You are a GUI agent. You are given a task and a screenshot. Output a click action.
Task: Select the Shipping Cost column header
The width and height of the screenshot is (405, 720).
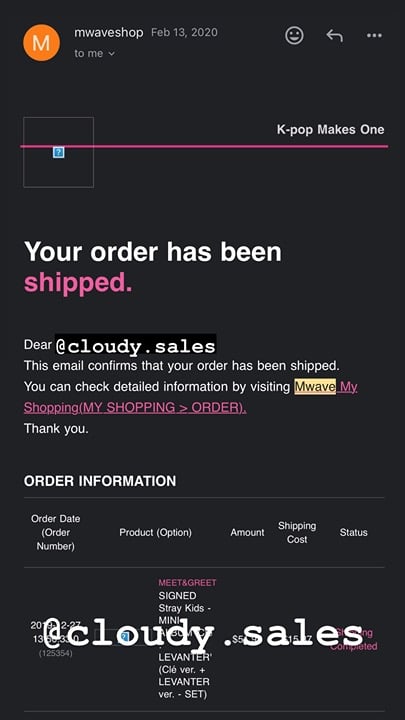(297, 533)
